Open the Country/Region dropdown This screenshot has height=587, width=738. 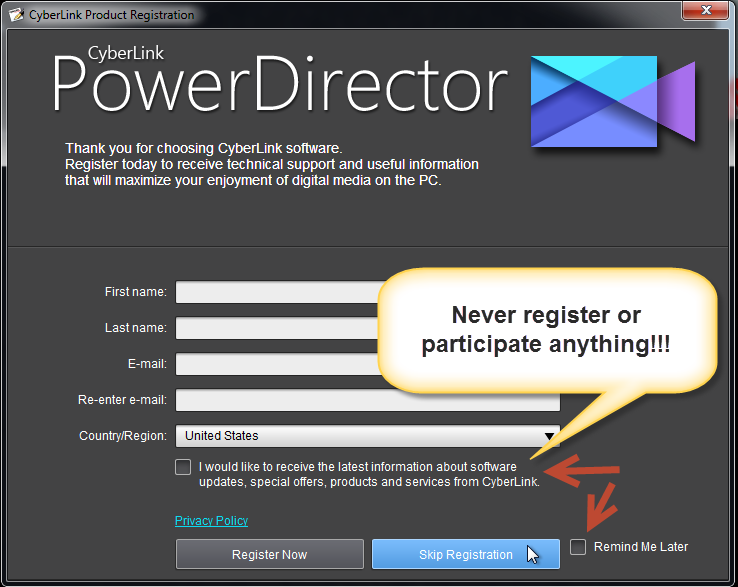[368, 436]
